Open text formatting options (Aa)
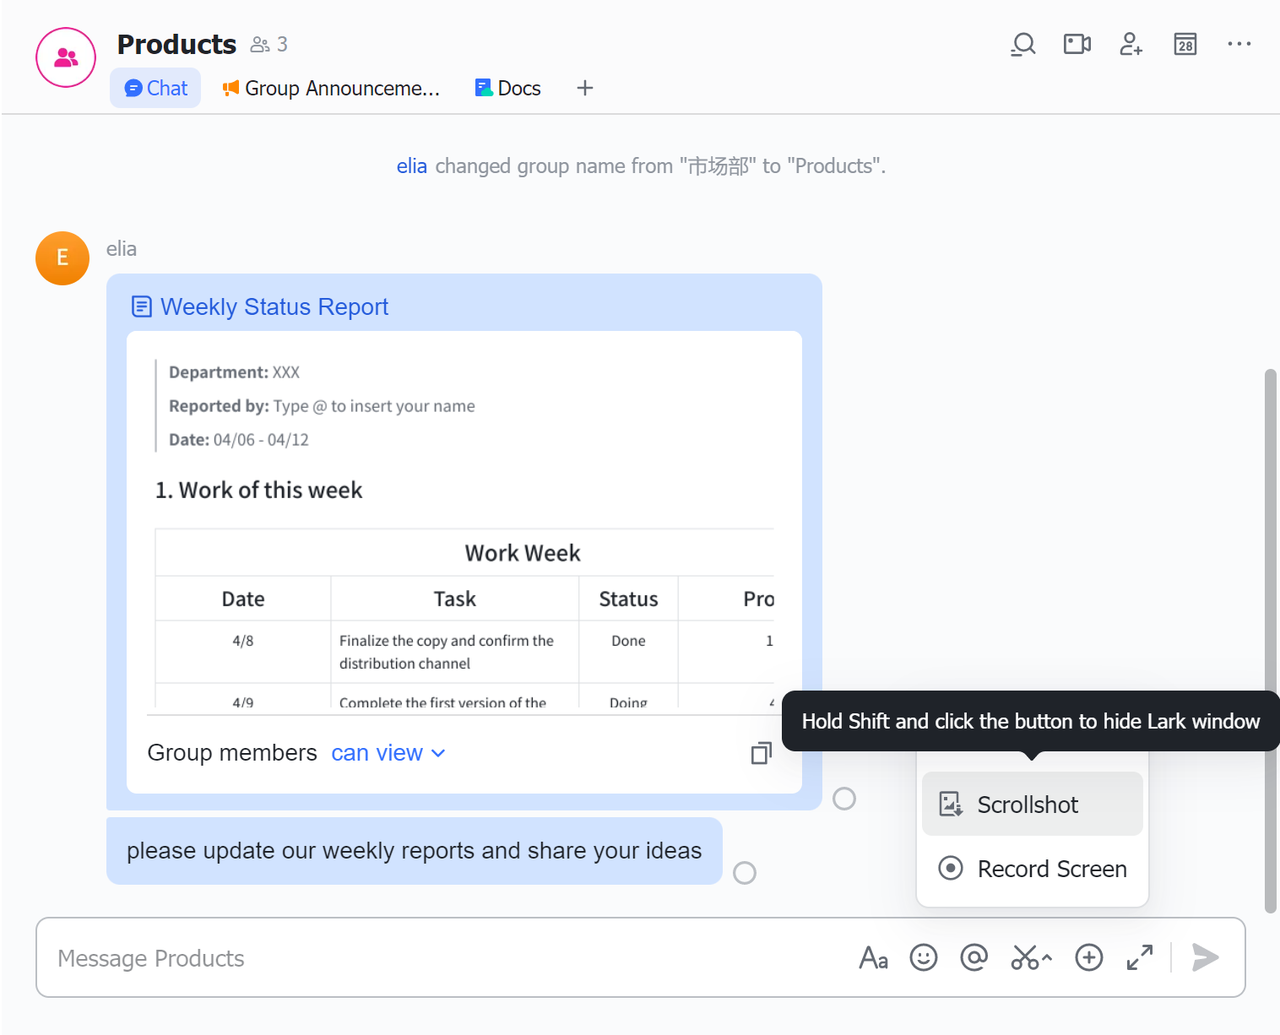 click(873, 958)
